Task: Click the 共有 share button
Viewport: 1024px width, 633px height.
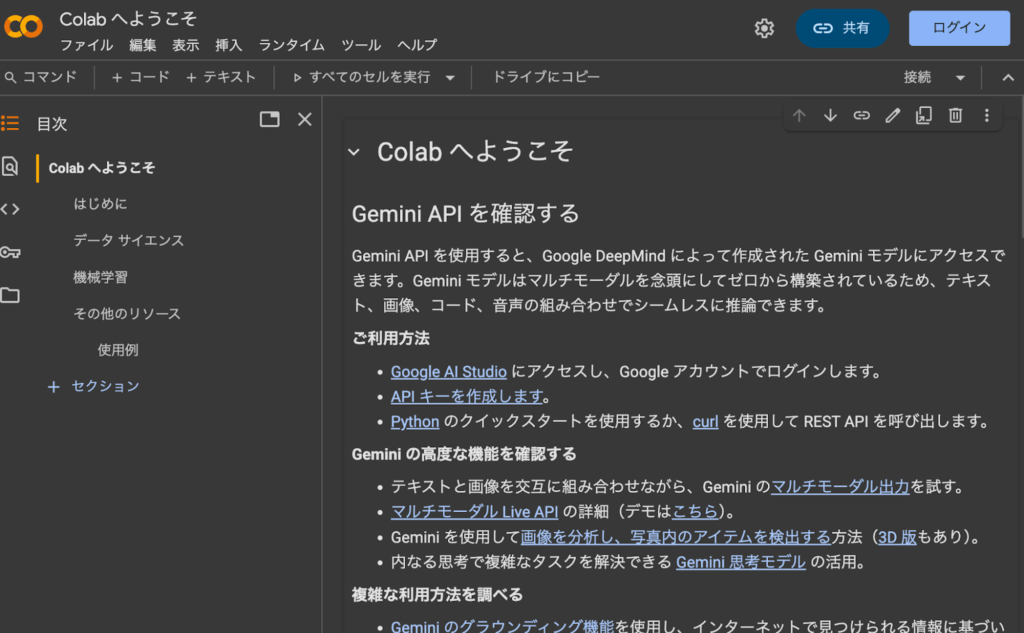Action: [842, 28]
